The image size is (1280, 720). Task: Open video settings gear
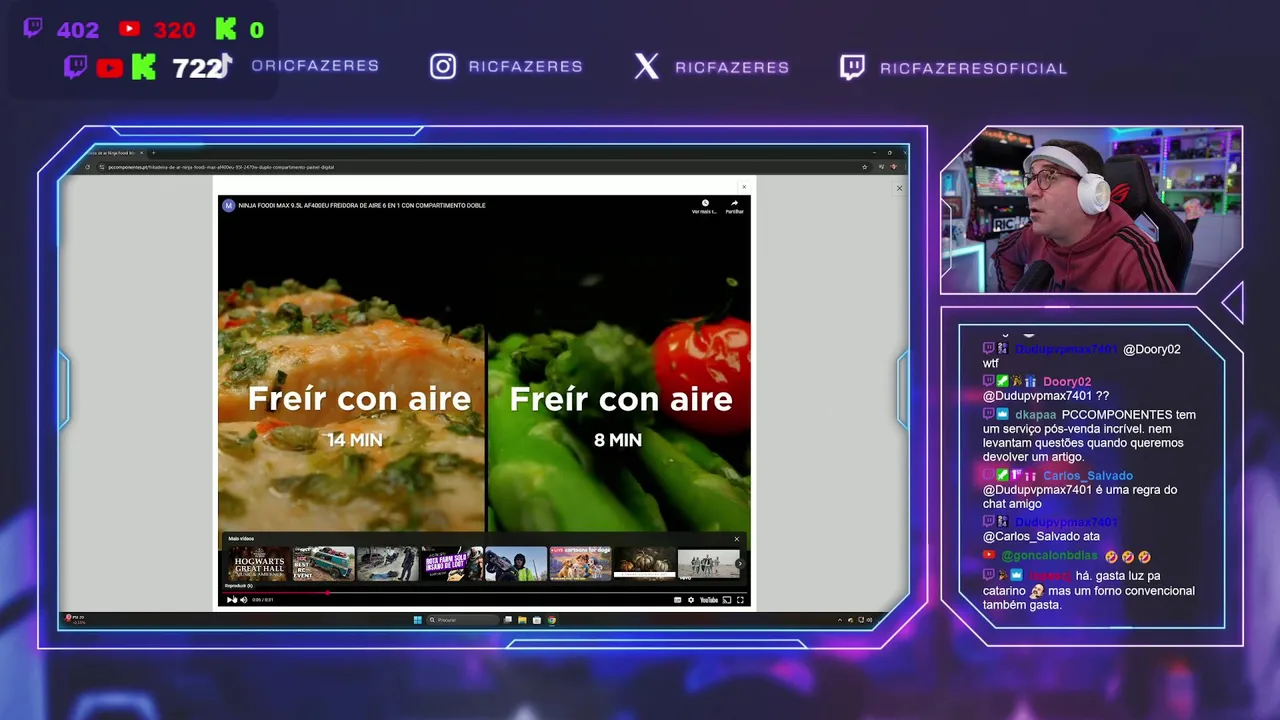click(690, 600)
